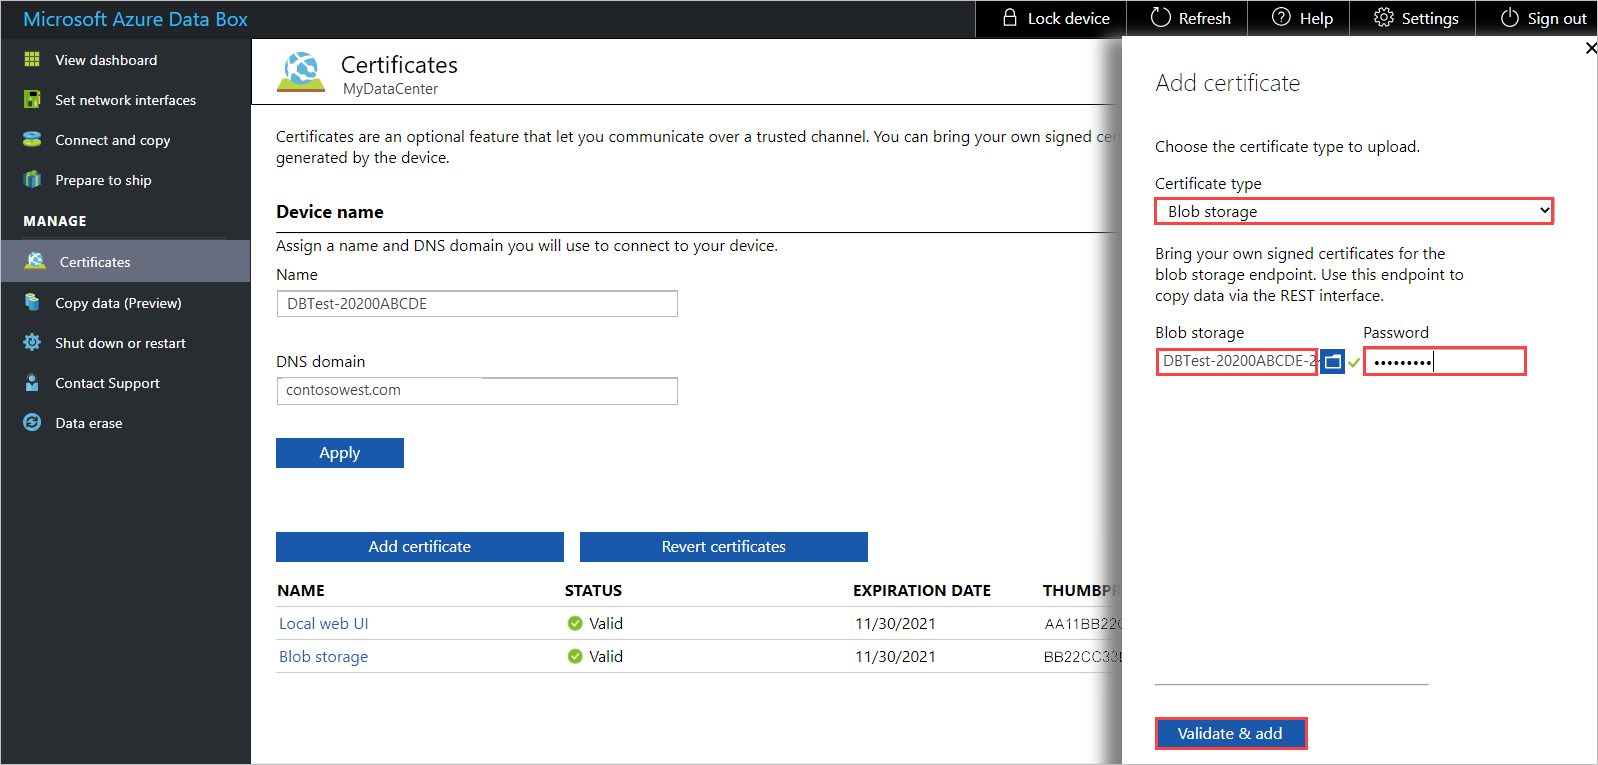Open Shut down or restart page
1598x765 pixels.
point(120,343)
